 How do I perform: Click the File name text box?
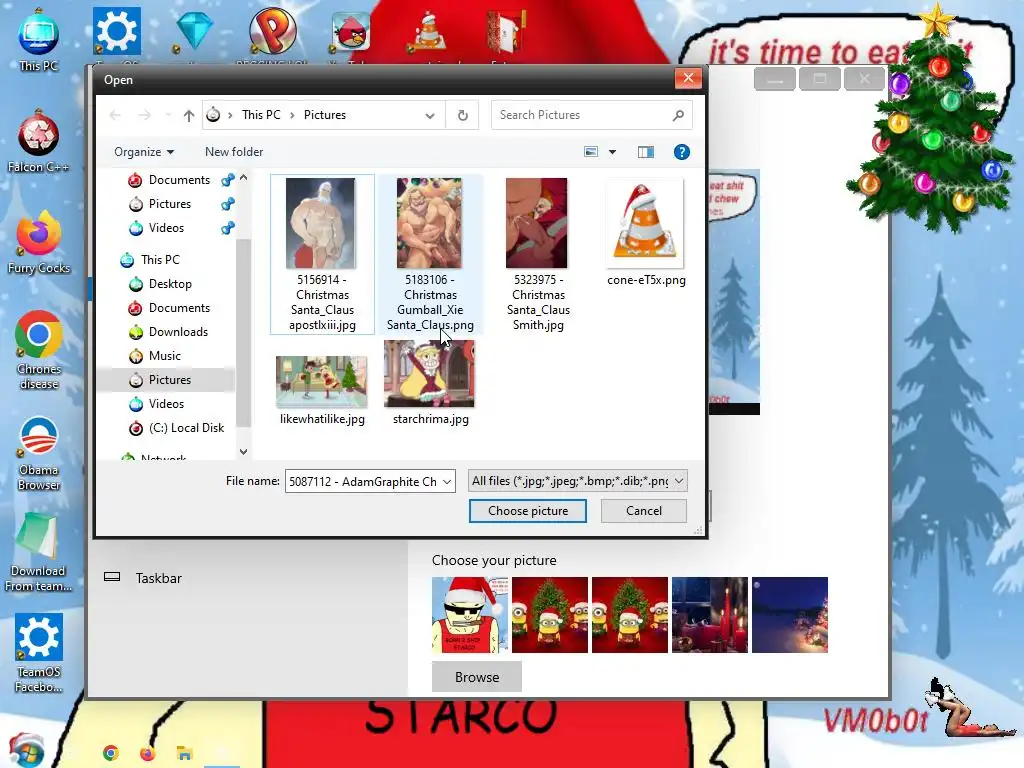[x=362, y=482]
